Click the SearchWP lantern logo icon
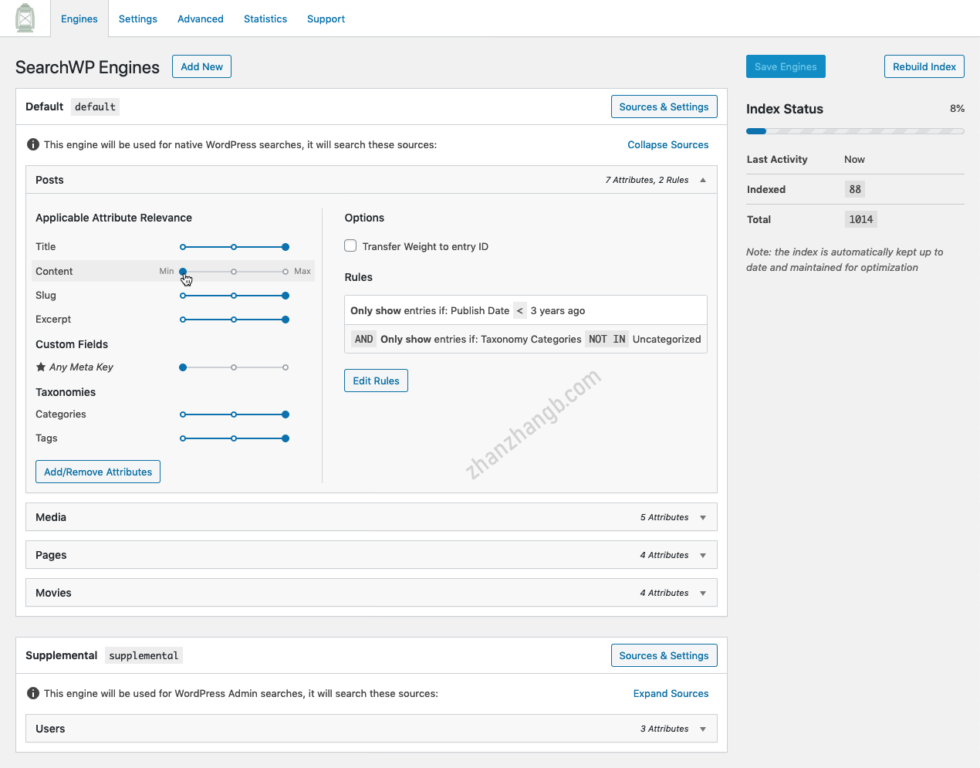980x768 pixels. coord(25,18)
